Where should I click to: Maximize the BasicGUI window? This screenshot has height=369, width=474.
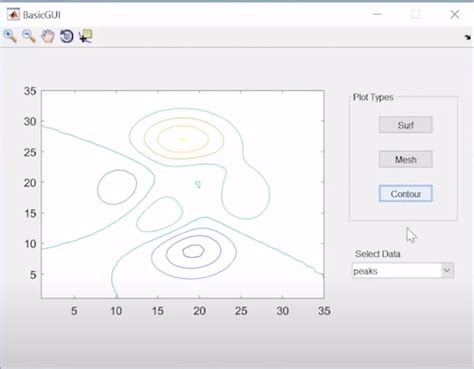pos(415,14)
